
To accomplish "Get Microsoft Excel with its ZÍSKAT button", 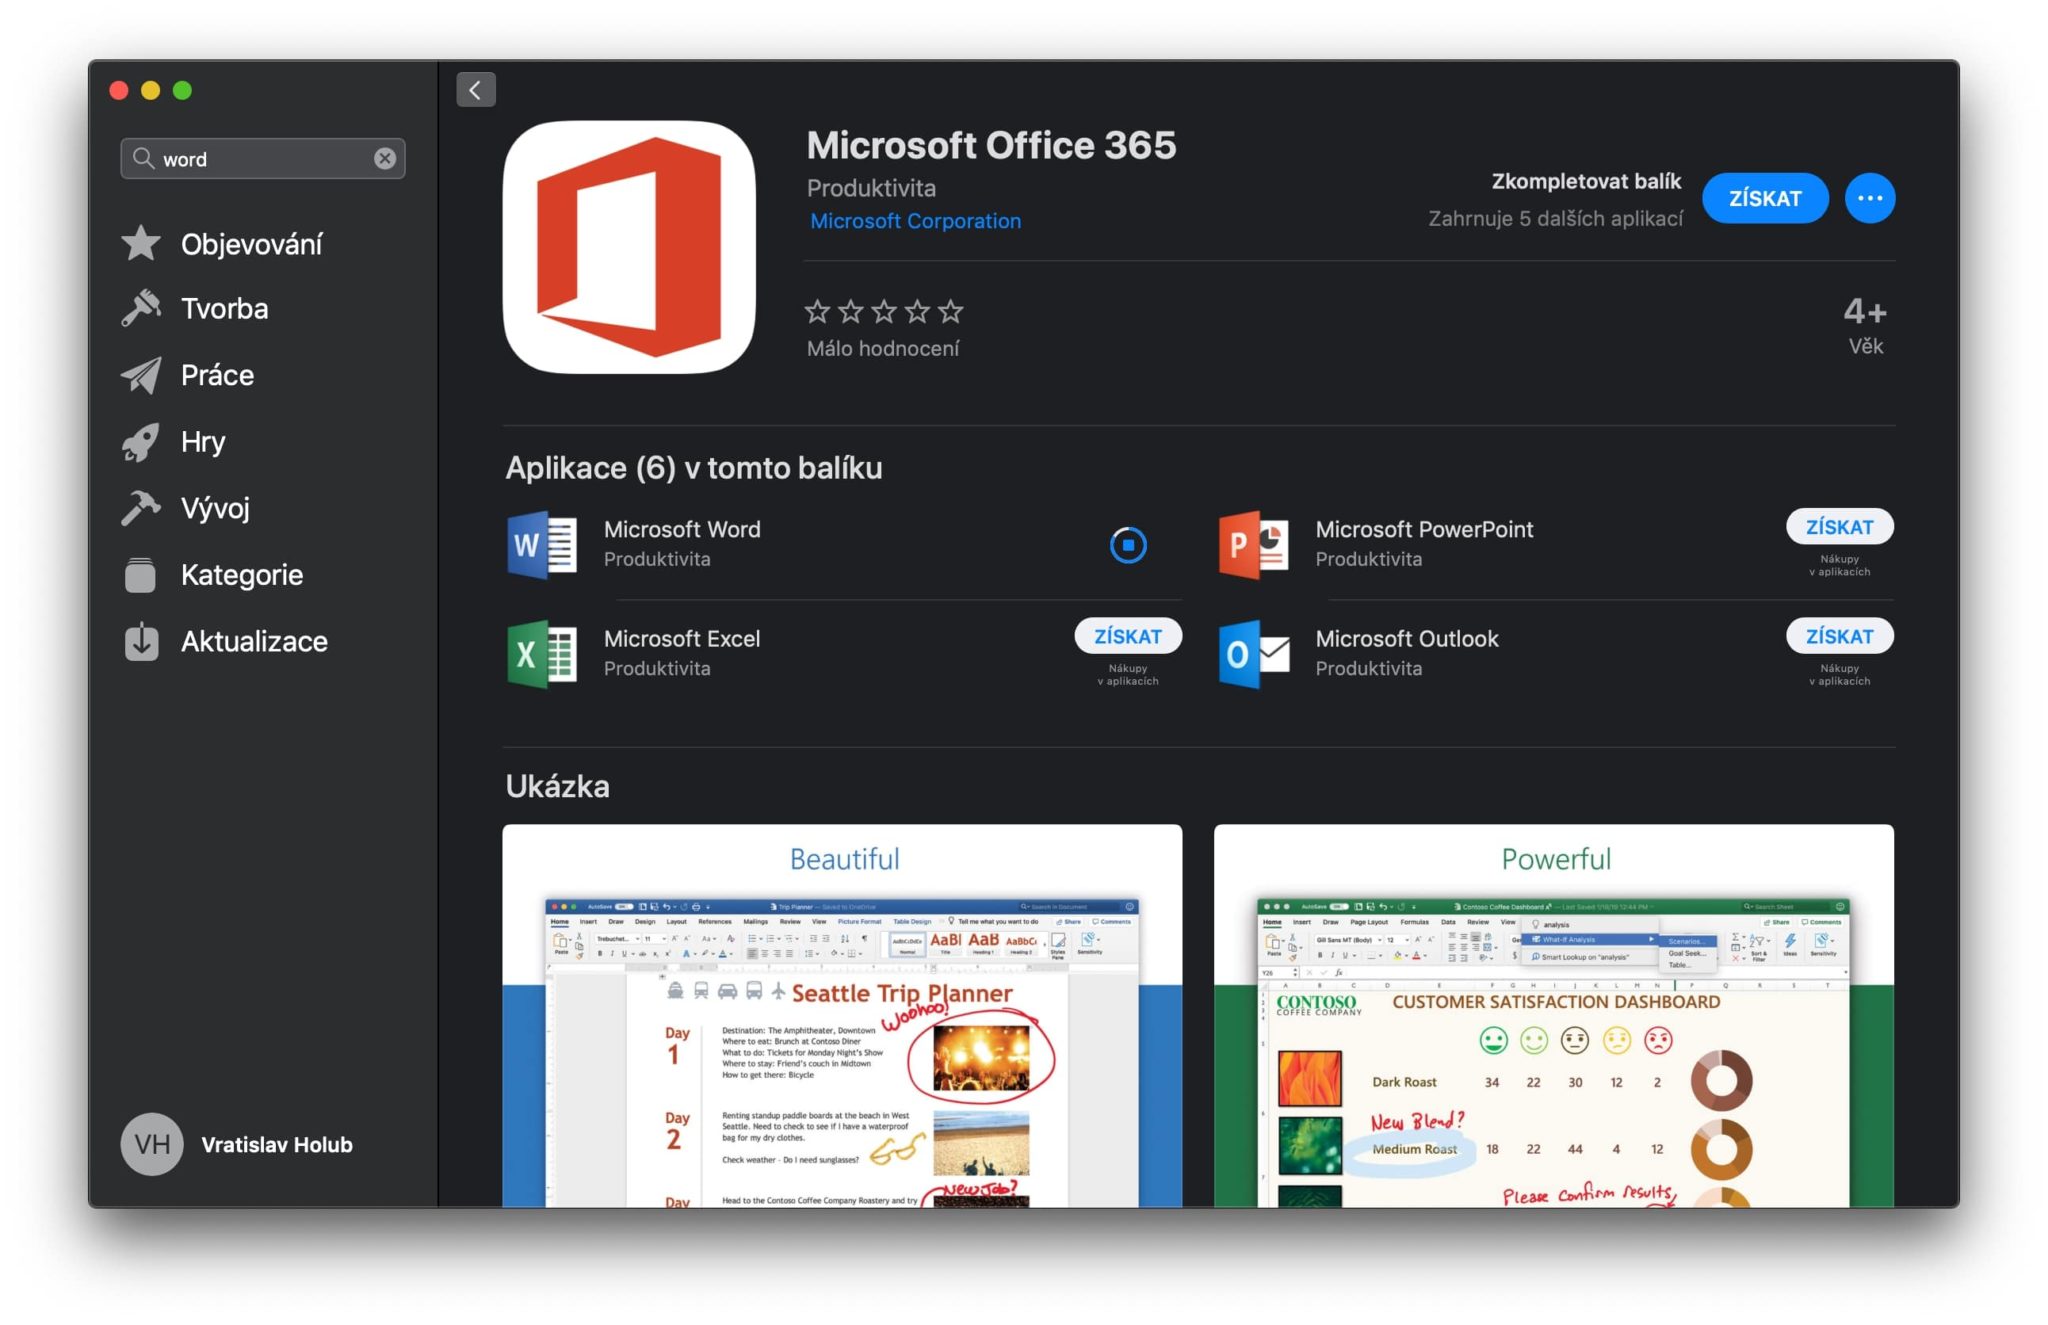I will click(1128, 635).
